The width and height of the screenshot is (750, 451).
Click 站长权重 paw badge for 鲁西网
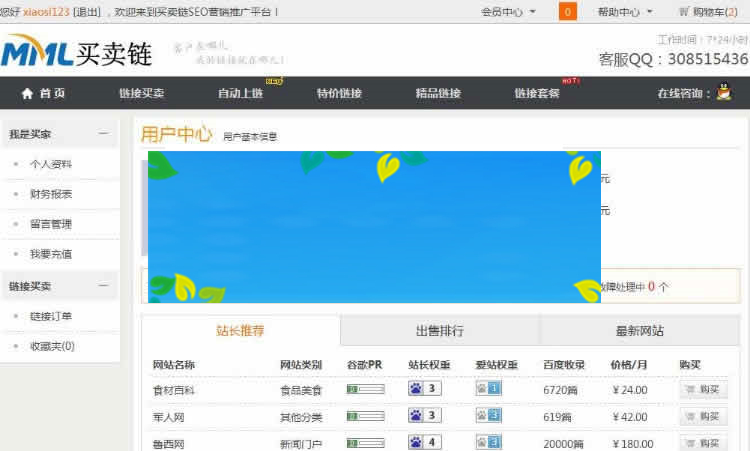(x=424, y=442)
